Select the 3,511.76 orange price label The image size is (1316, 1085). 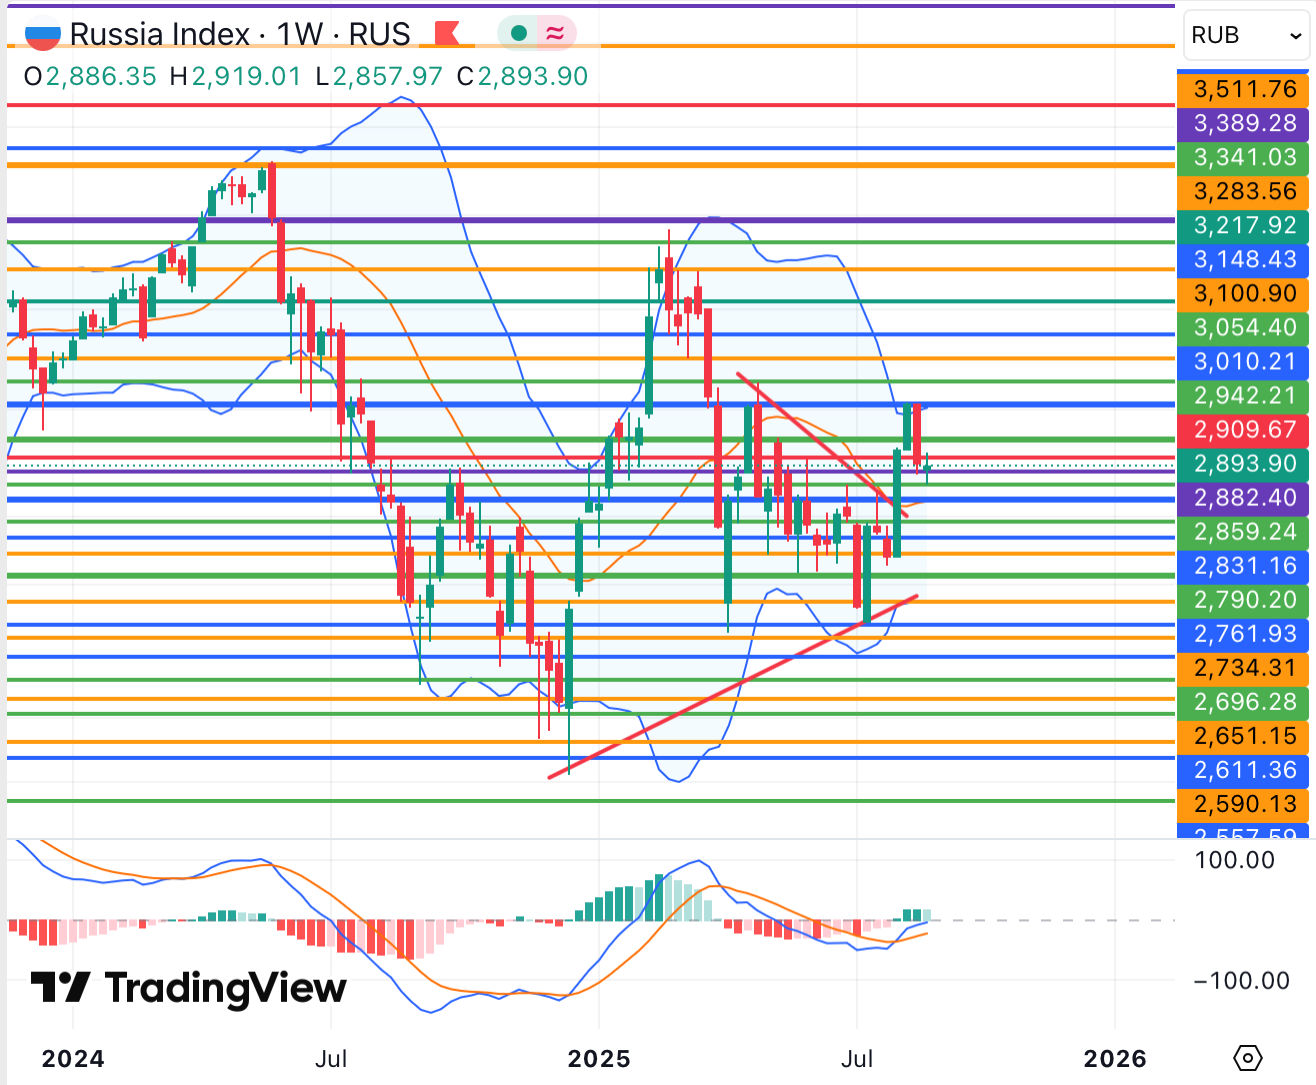[1244, 89]
